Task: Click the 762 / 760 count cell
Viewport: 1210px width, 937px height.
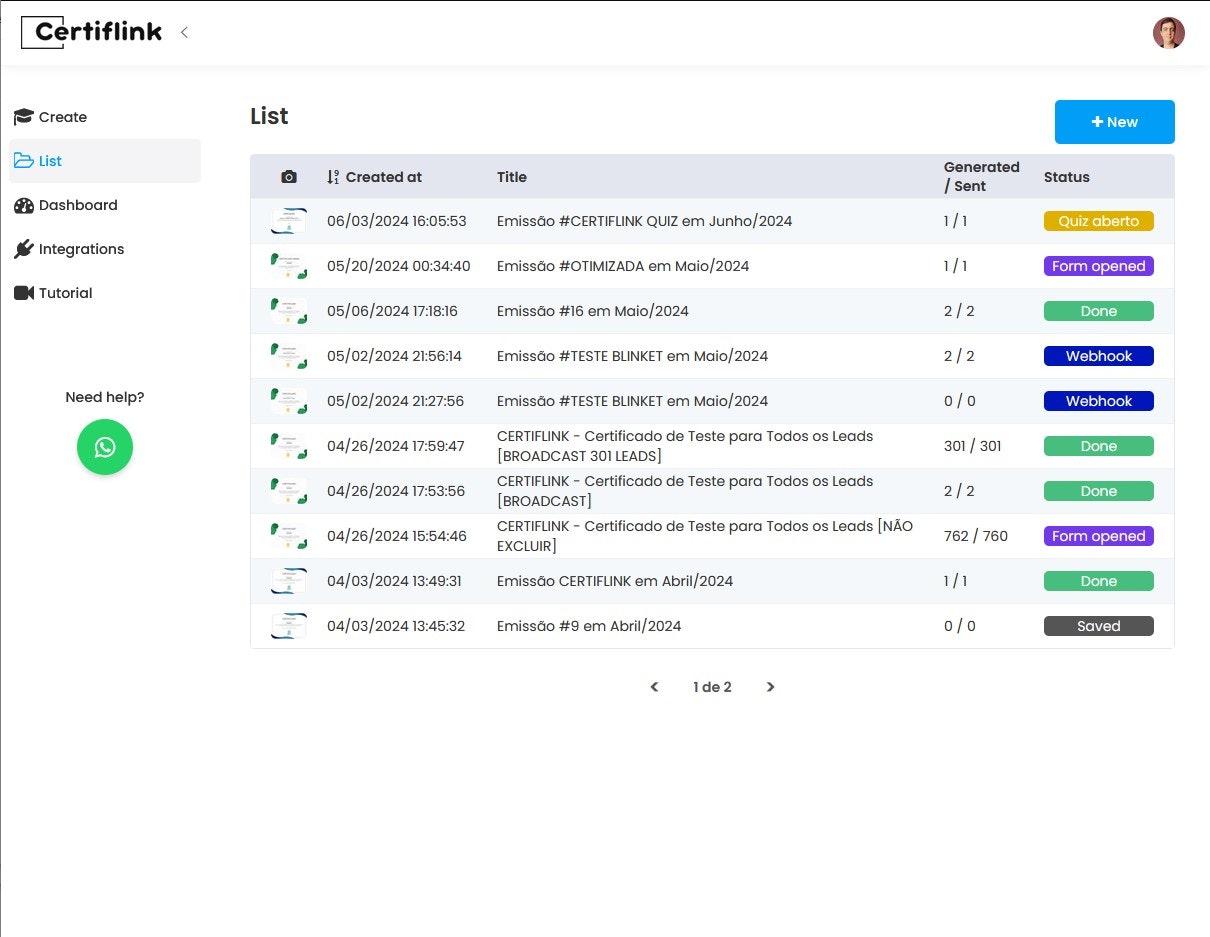Action: tap(976, 536)
